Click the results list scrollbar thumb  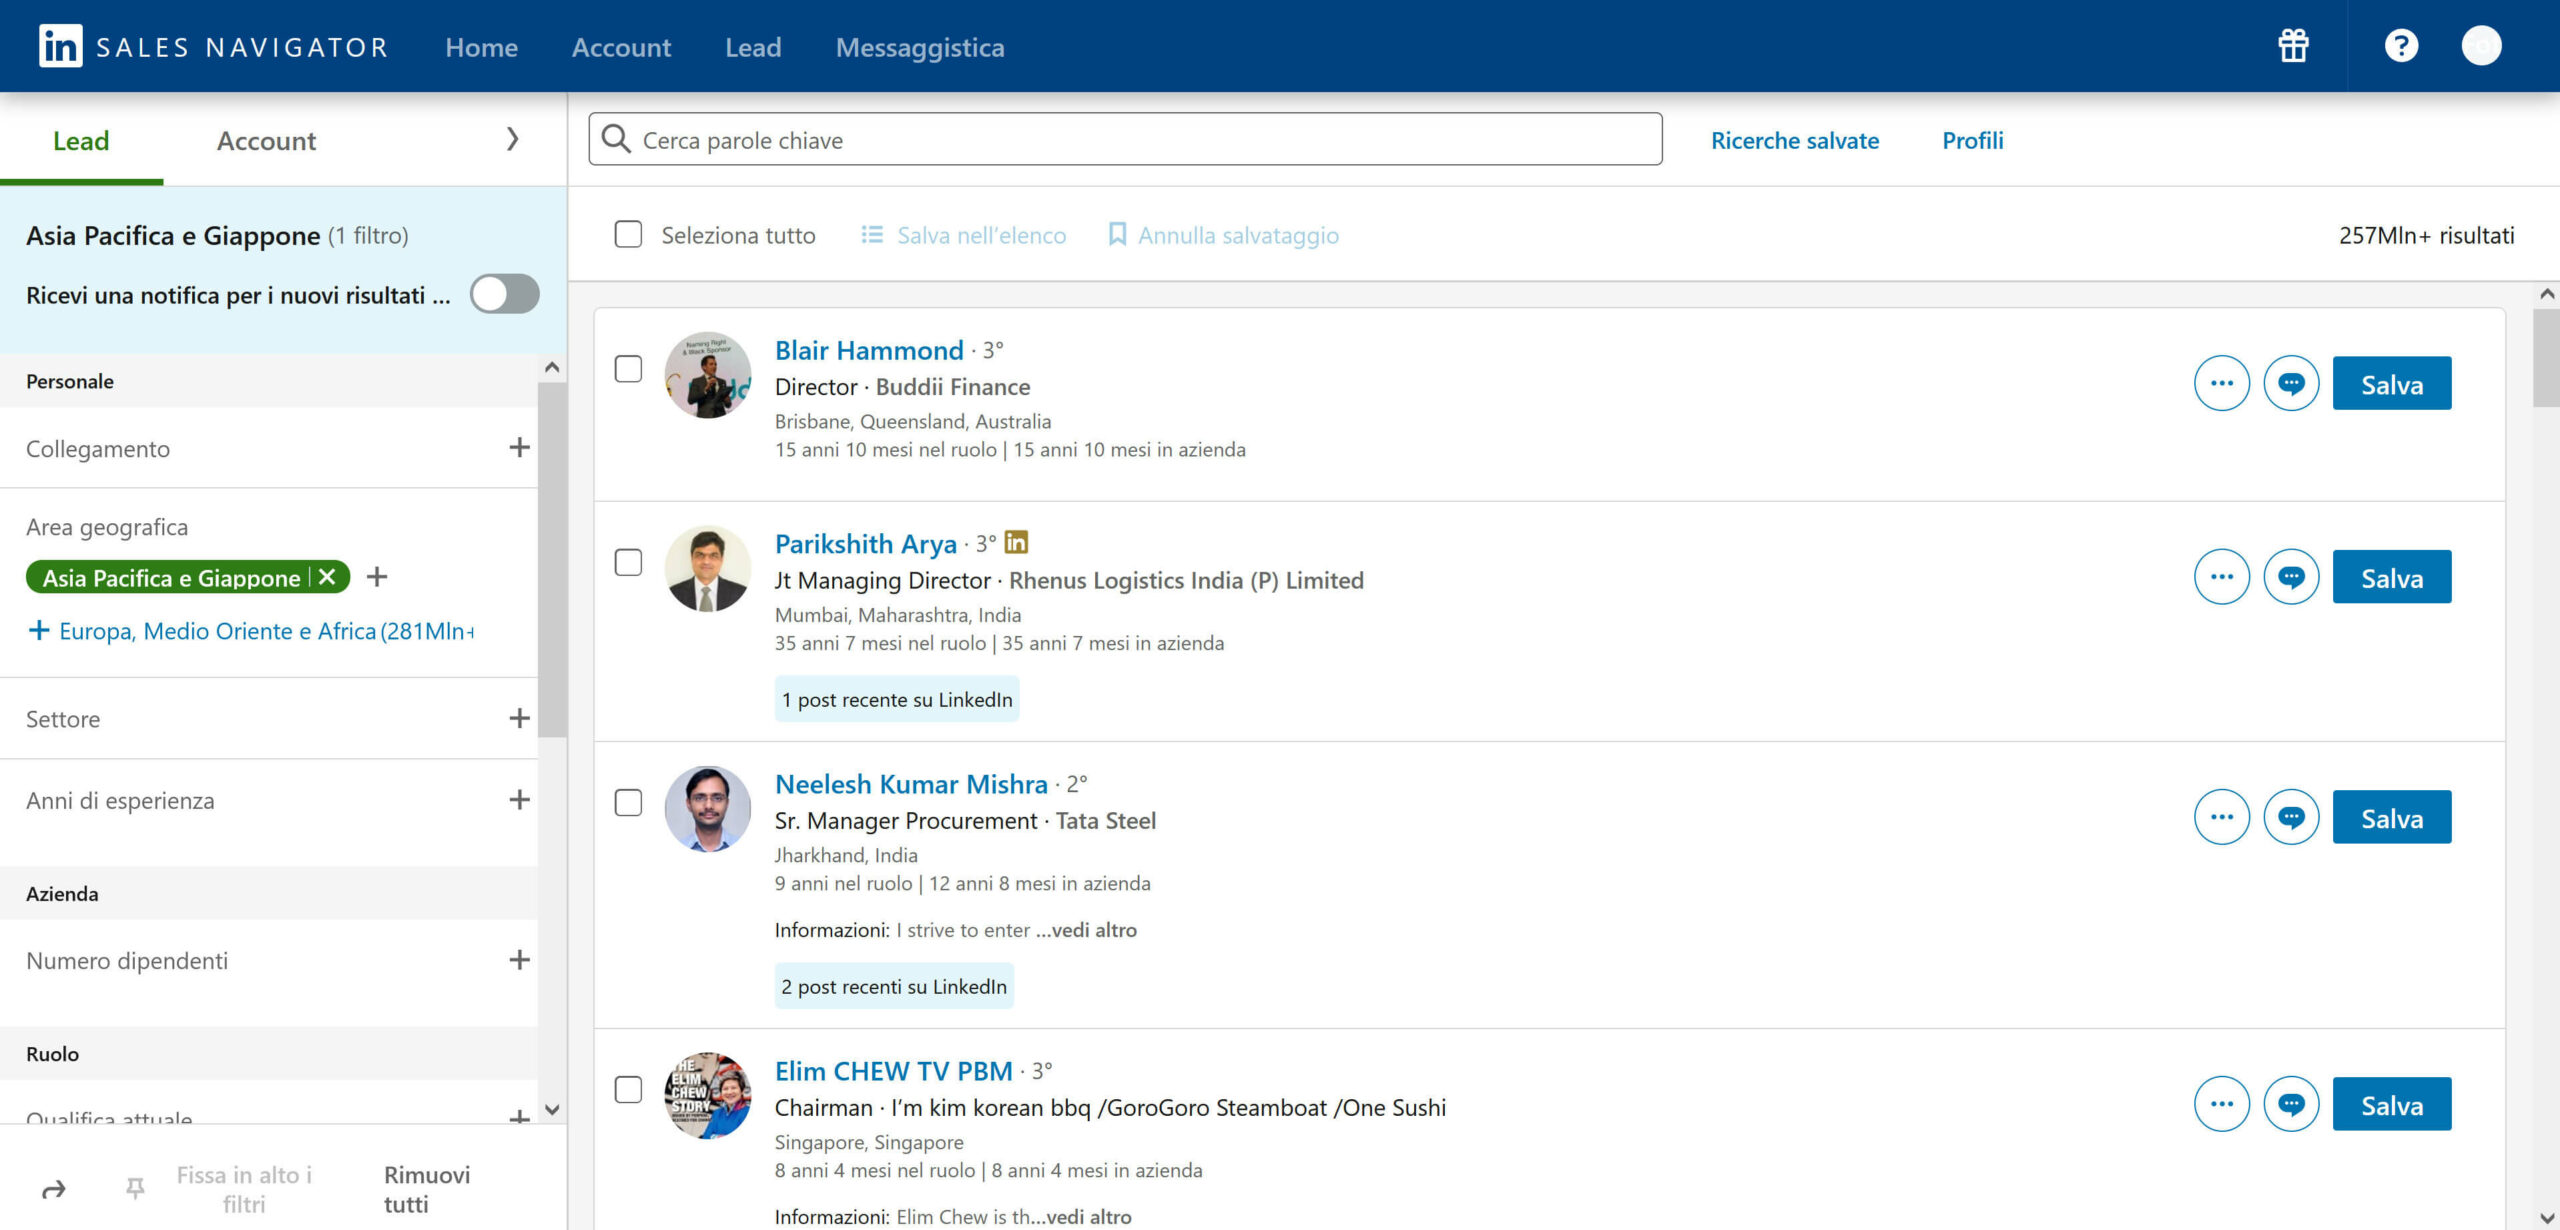(2546, 358)
